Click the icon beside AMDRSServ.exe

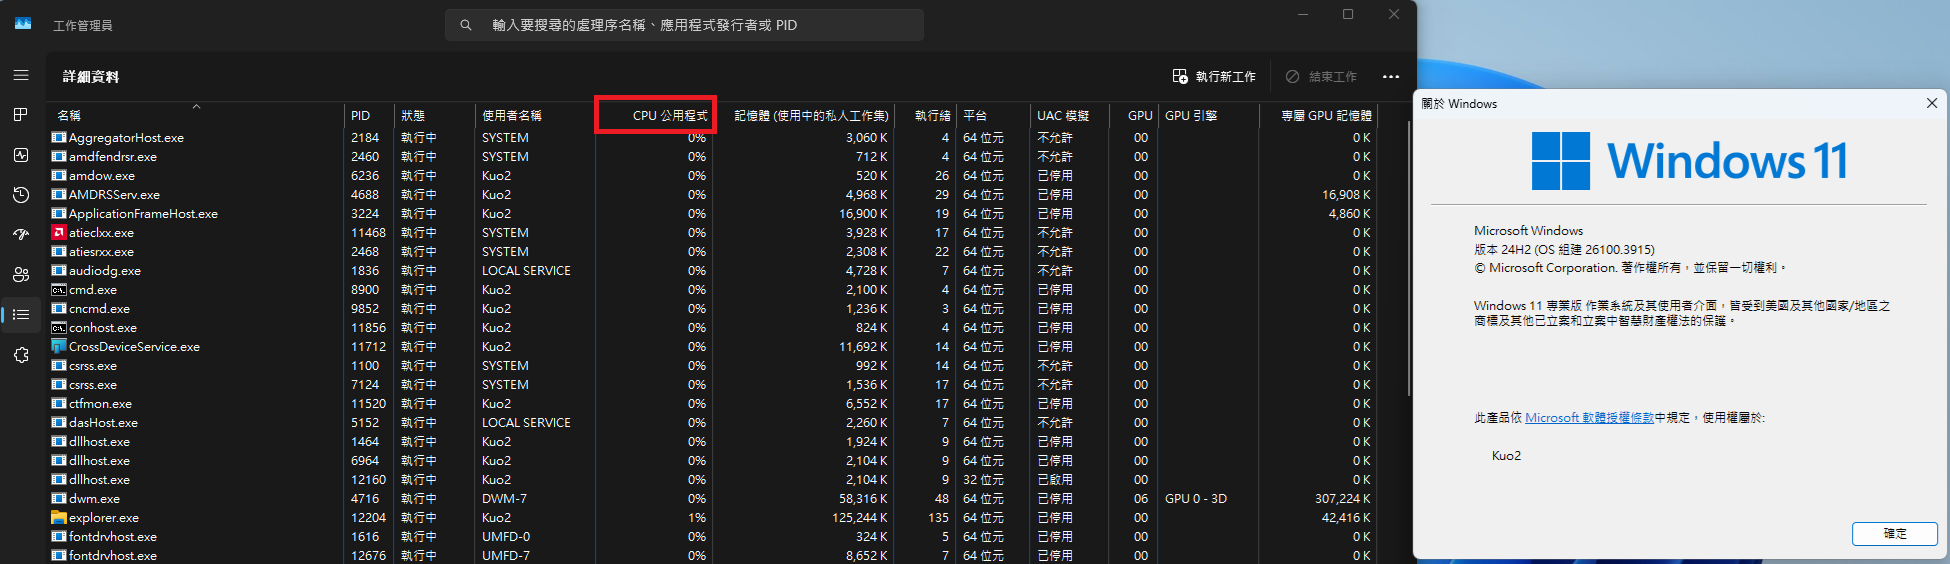pyautogui.click(x=59, y=194)
